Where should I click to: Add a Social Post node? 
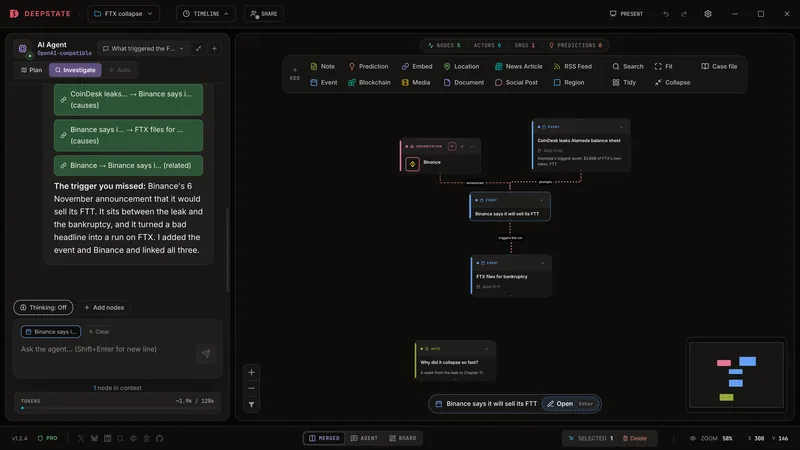click(516, 82)
